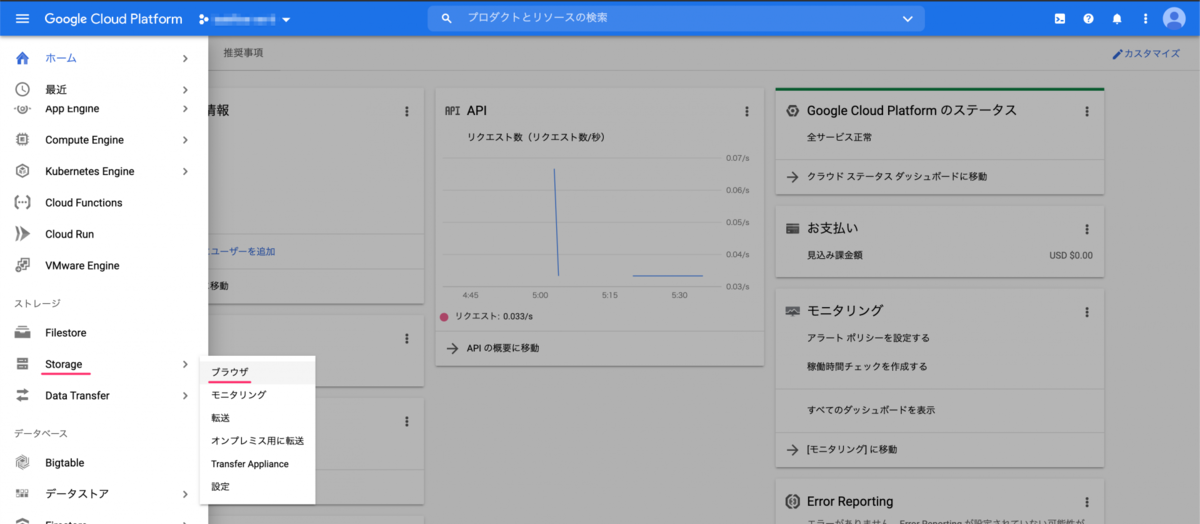The image size is (1200, 524).
Task: Click the Datastore icon
Action: point(22,494)
